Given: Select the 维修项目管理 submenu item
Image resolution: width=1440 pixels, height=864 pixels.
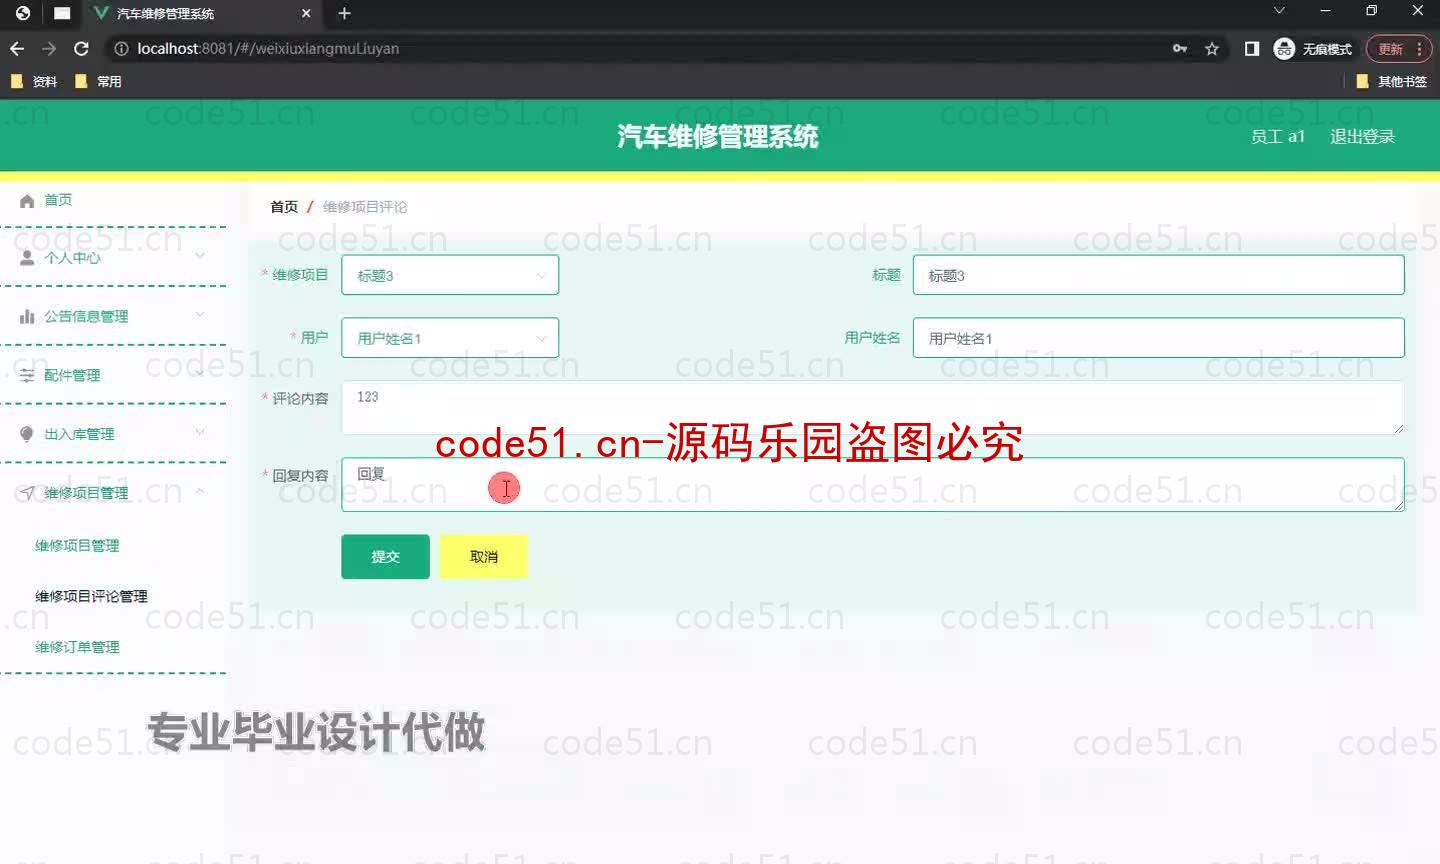Looking at the screenshot, I should pyautogui.click(x=77, y=546).
